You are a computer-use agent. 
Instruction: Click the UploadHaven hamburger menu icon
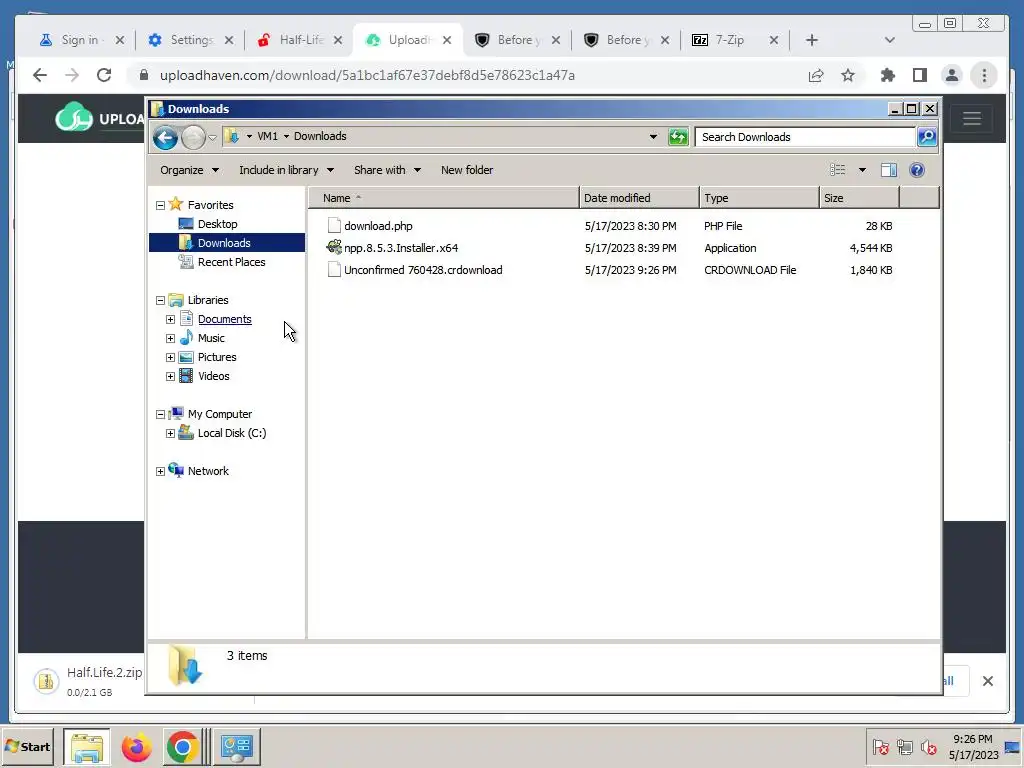pos(972,118)
